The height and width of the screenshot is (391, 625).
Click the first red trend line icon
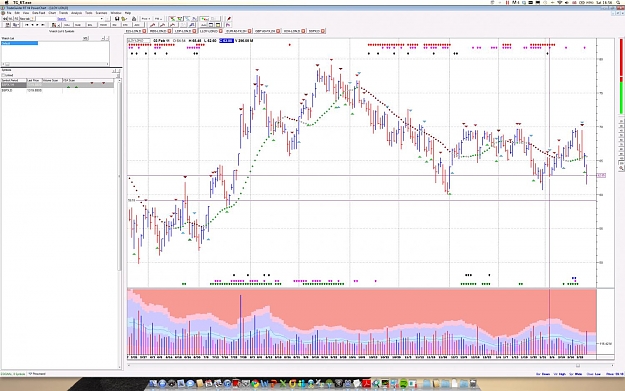pos(153,25)
